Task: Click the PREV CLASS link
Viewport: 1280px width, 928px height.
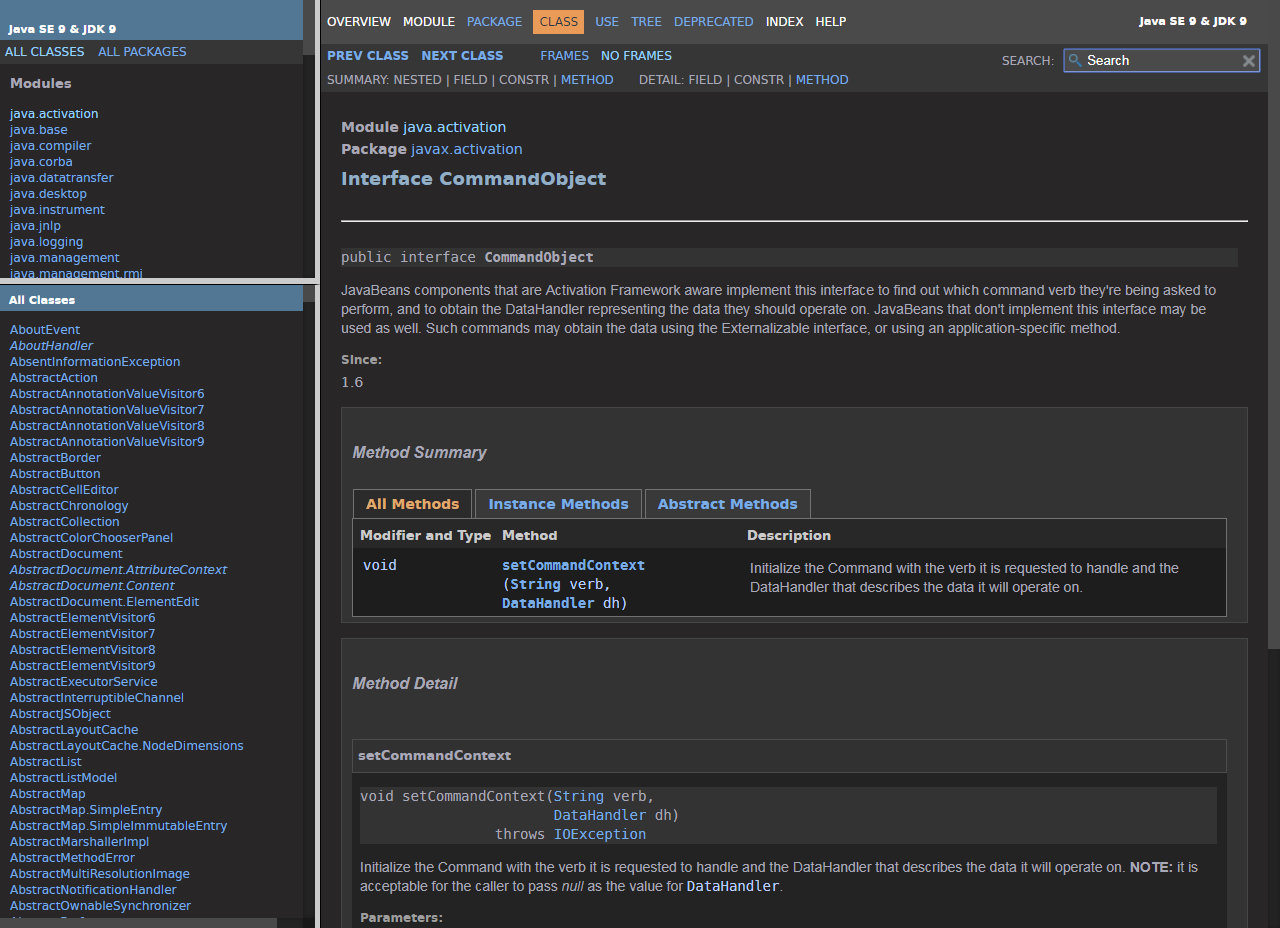Action: 367,56
